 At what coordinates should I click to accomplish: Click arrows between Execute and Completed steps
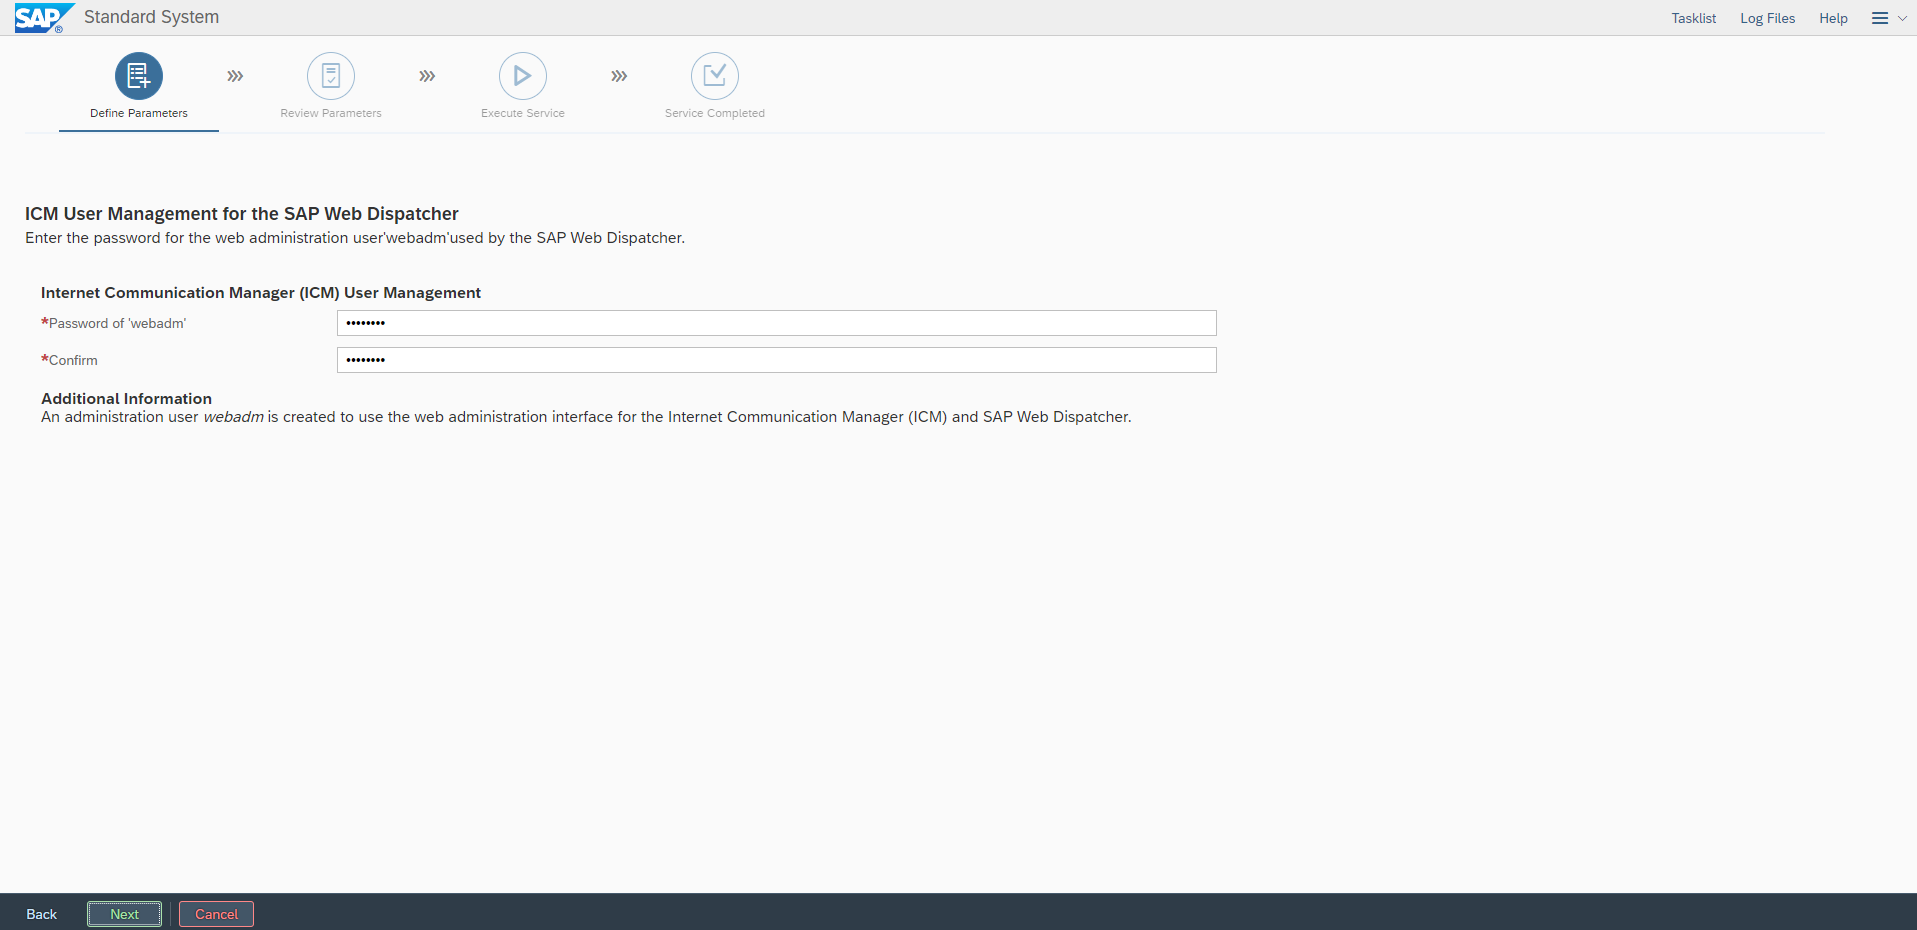click(619, 76)
